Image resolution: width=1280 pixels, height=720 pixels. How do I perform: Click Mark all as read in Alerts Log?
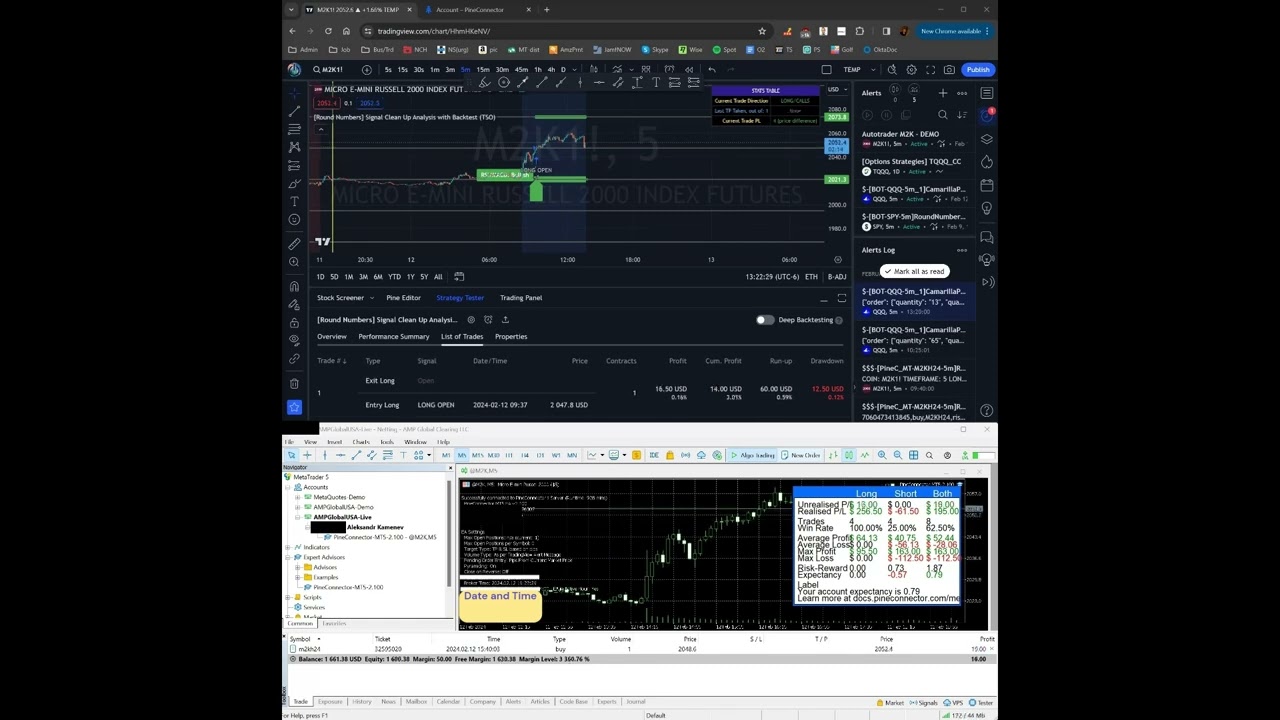pos(914,272)
